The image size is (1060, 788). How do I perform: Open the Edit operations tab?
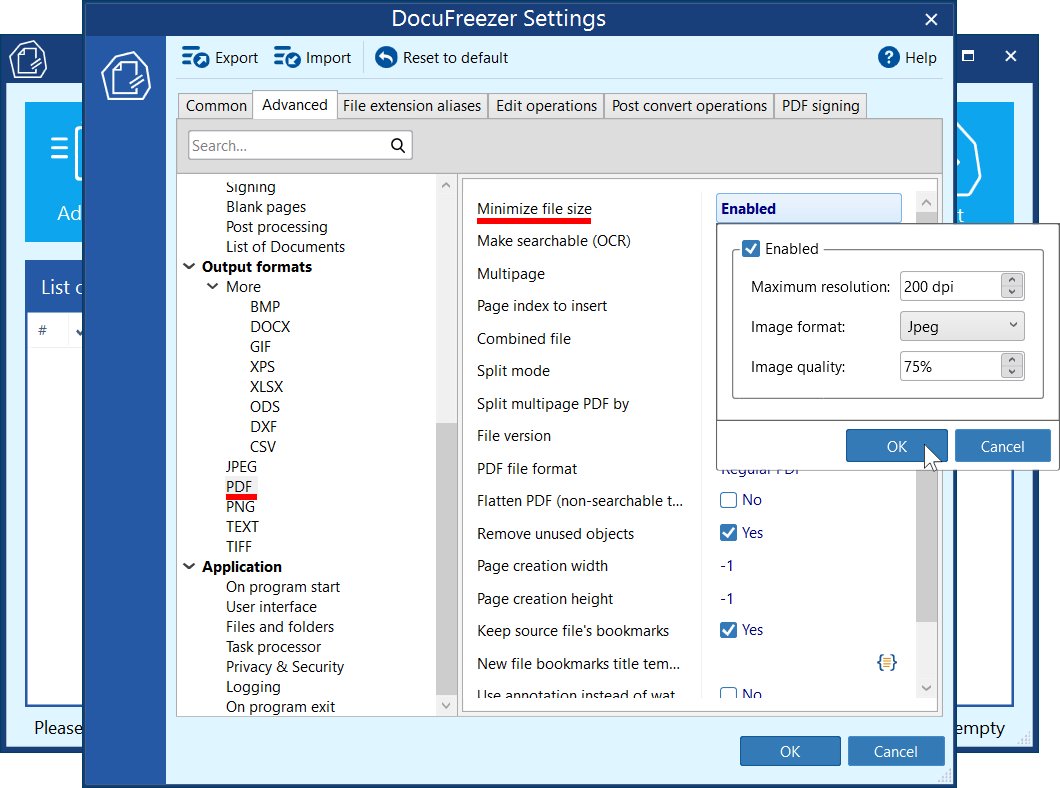[x=546, y=106]
